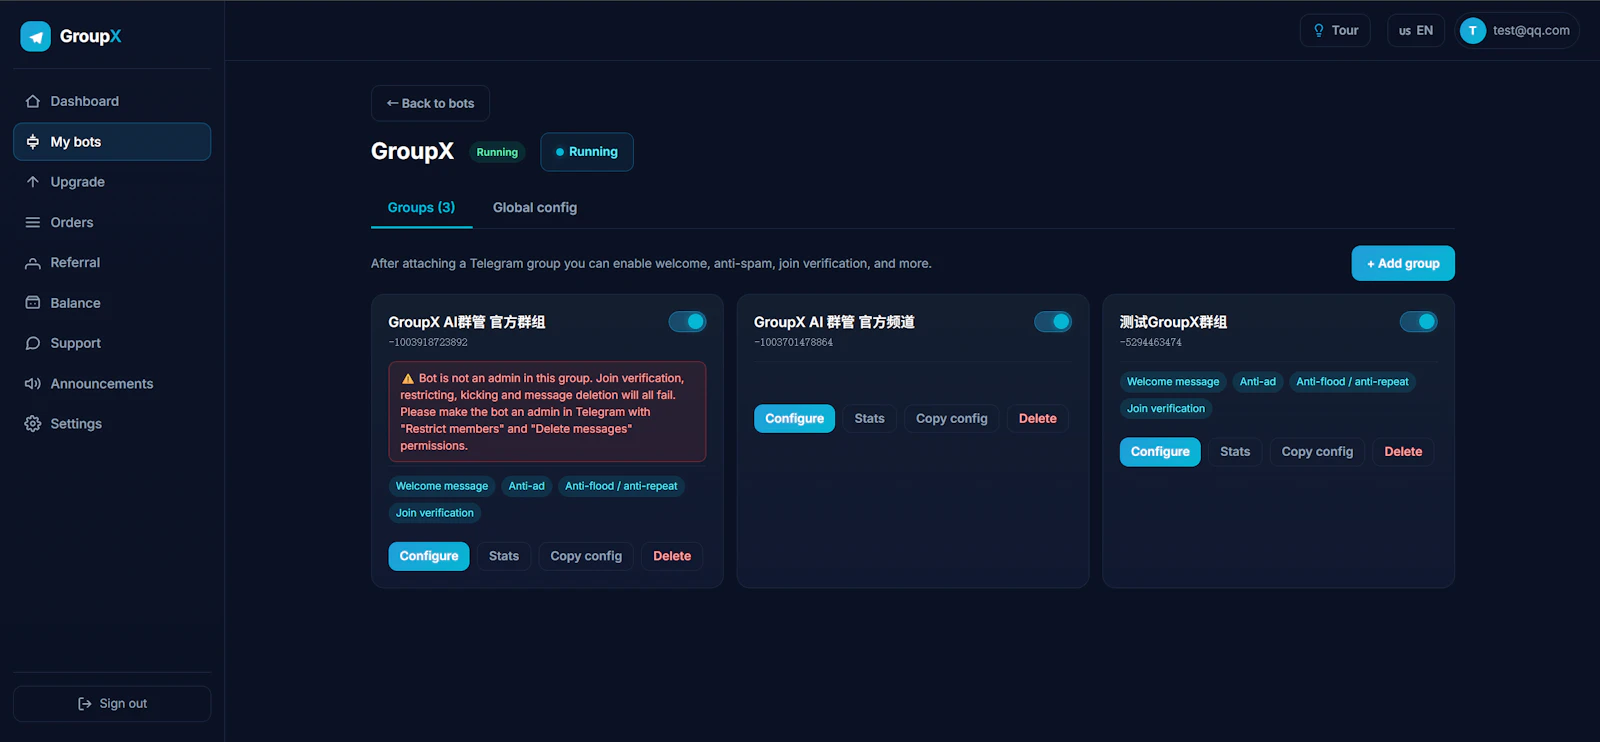Delete the GroupX AI 群管 官方频道 group
The height and width of the screenshot is (742, 1600).
coord(1038,419)
